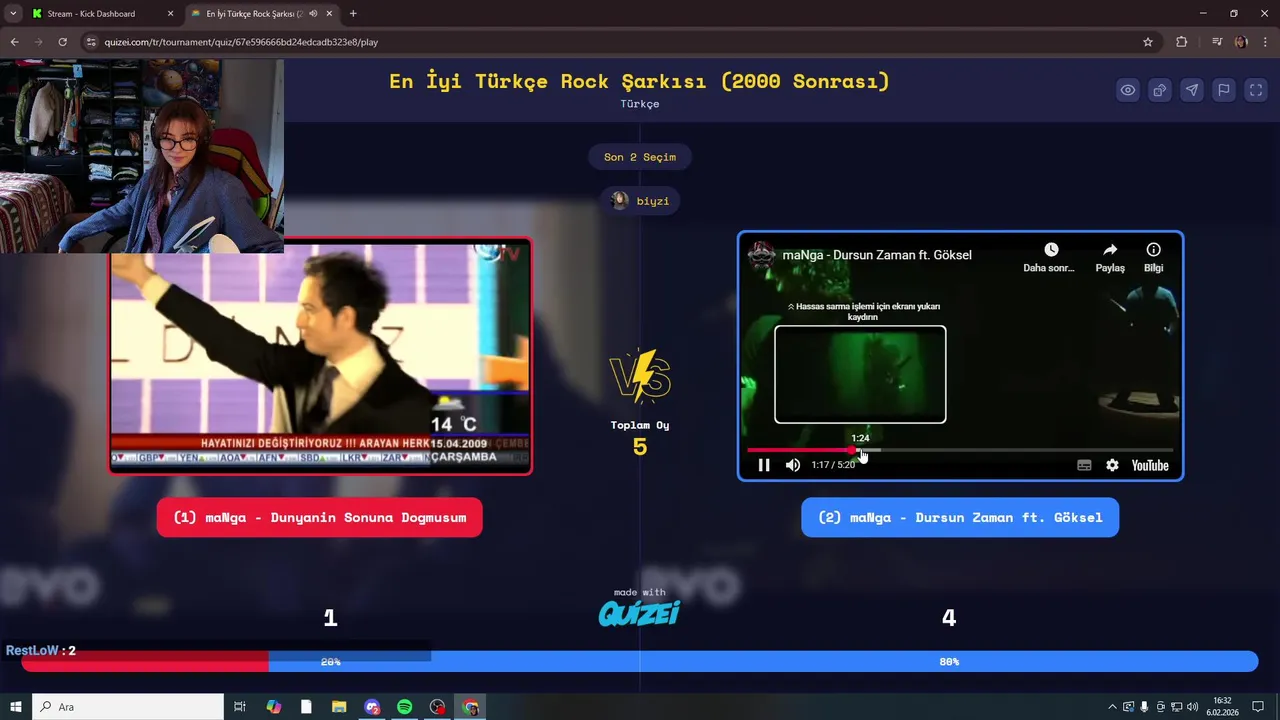Image resolution: width=1280 pixels, height=720 pixels.
Task: Click the seek preview thumbnail in YouTube player
Action: 860,374
